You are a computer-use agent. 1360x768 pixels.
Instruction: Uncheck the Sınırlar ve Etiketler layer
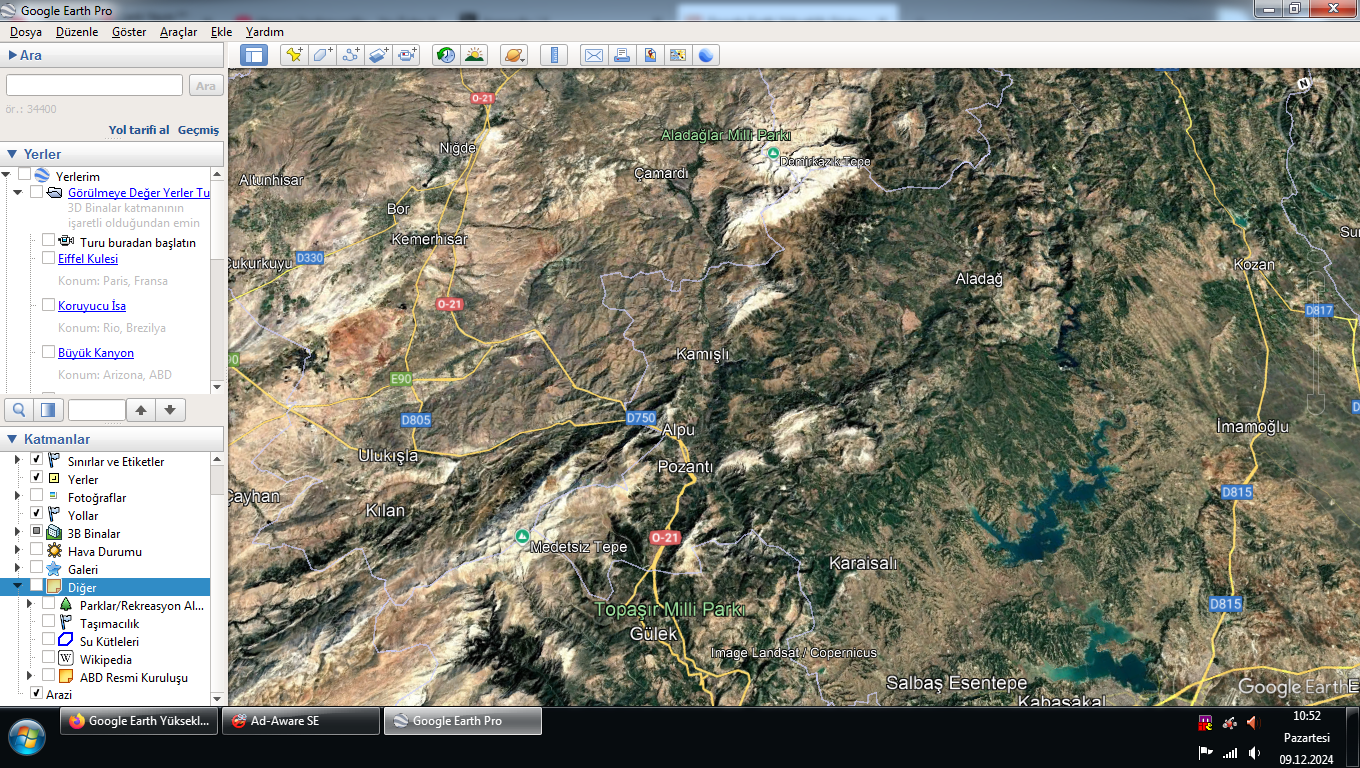[x=37, y=459]
